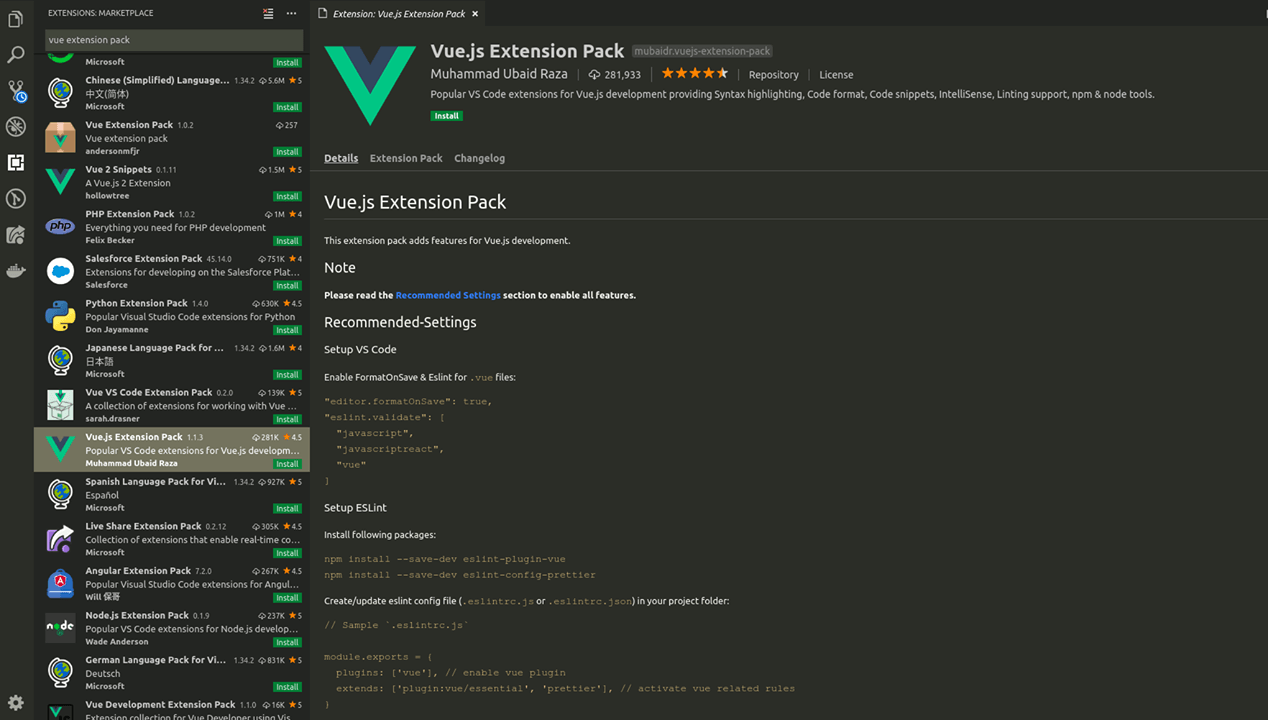This screenshot has width=1268, height=720.
Task: Install Vue.js Extension Pack from details page
Action: (447, 116)
